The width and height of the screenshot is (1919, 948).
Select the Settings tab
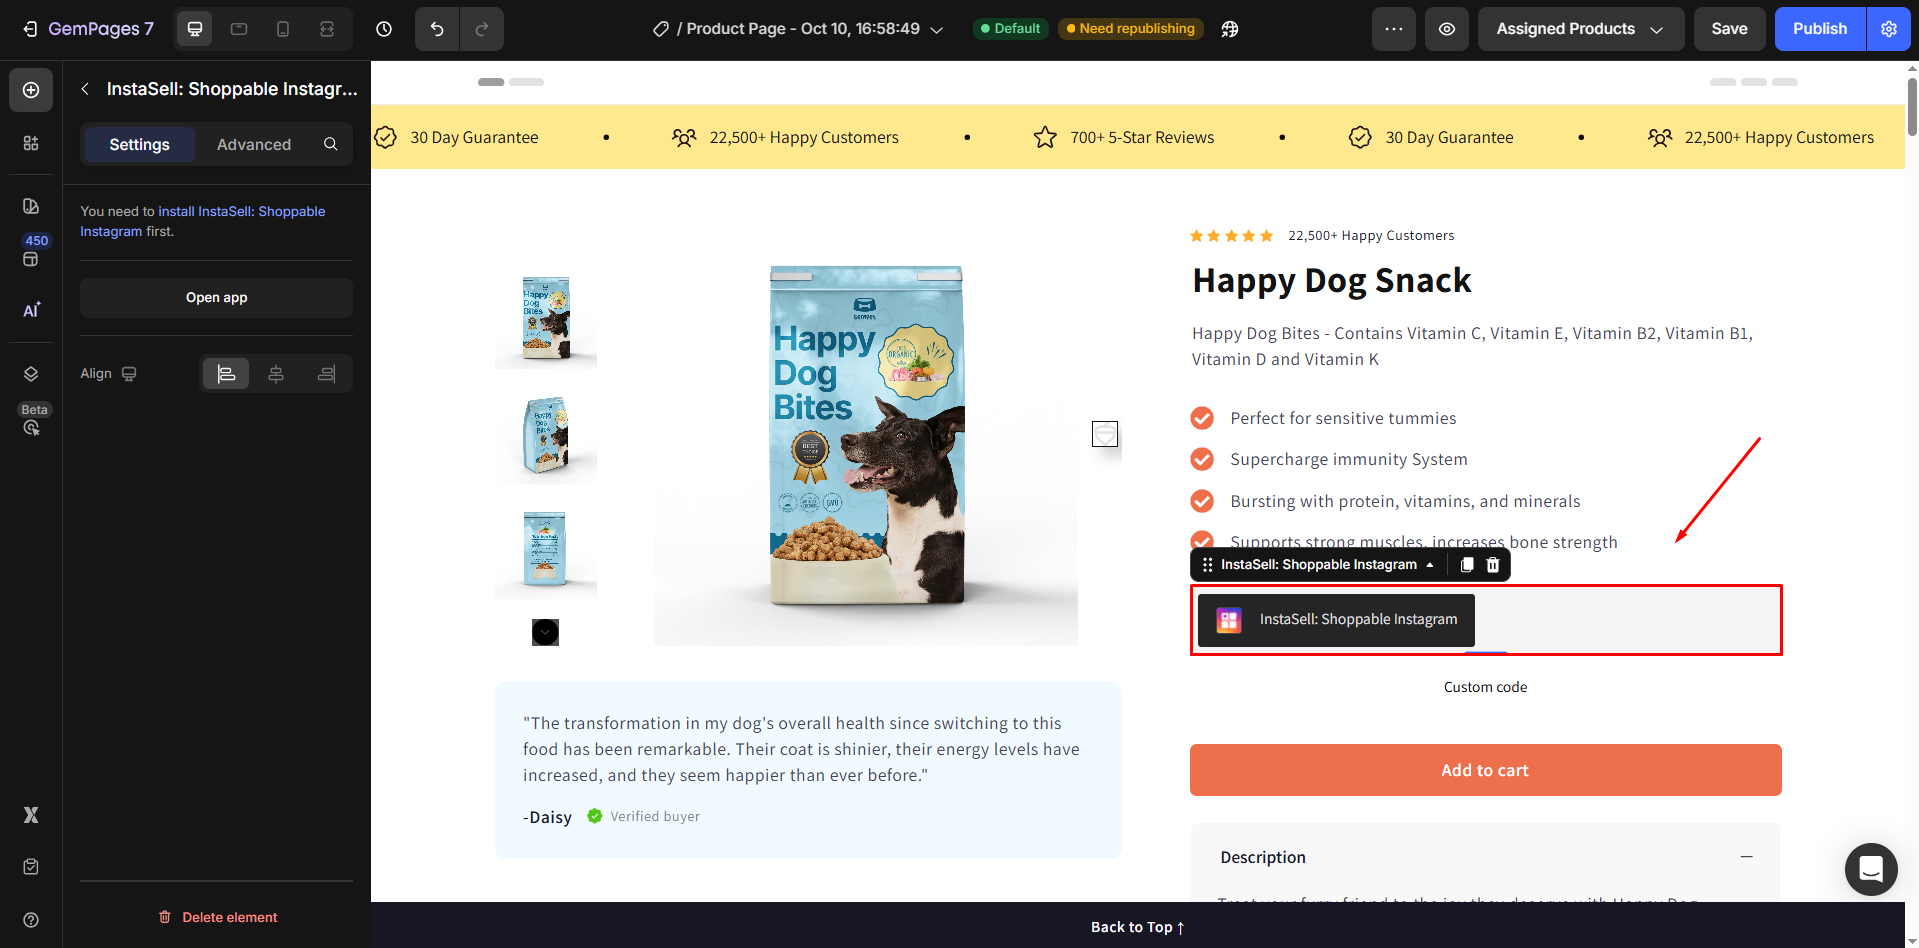point(139,144)
